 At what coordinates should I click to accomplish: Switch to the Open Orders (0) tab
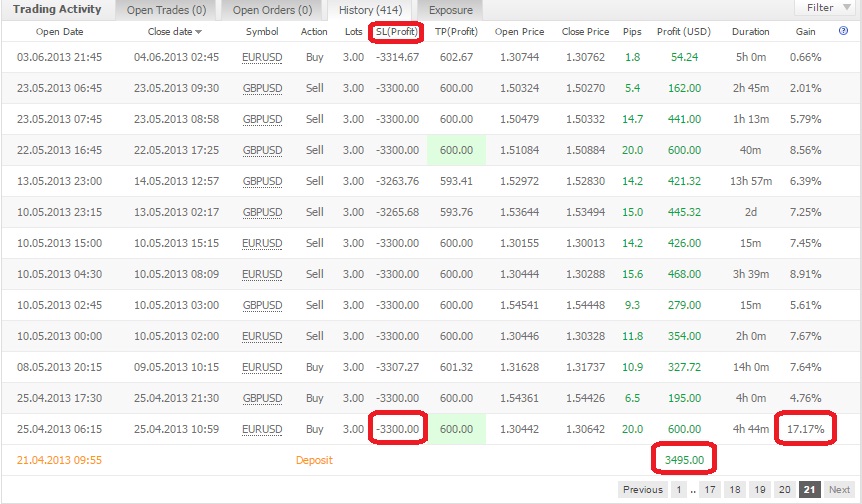[272, 10]
